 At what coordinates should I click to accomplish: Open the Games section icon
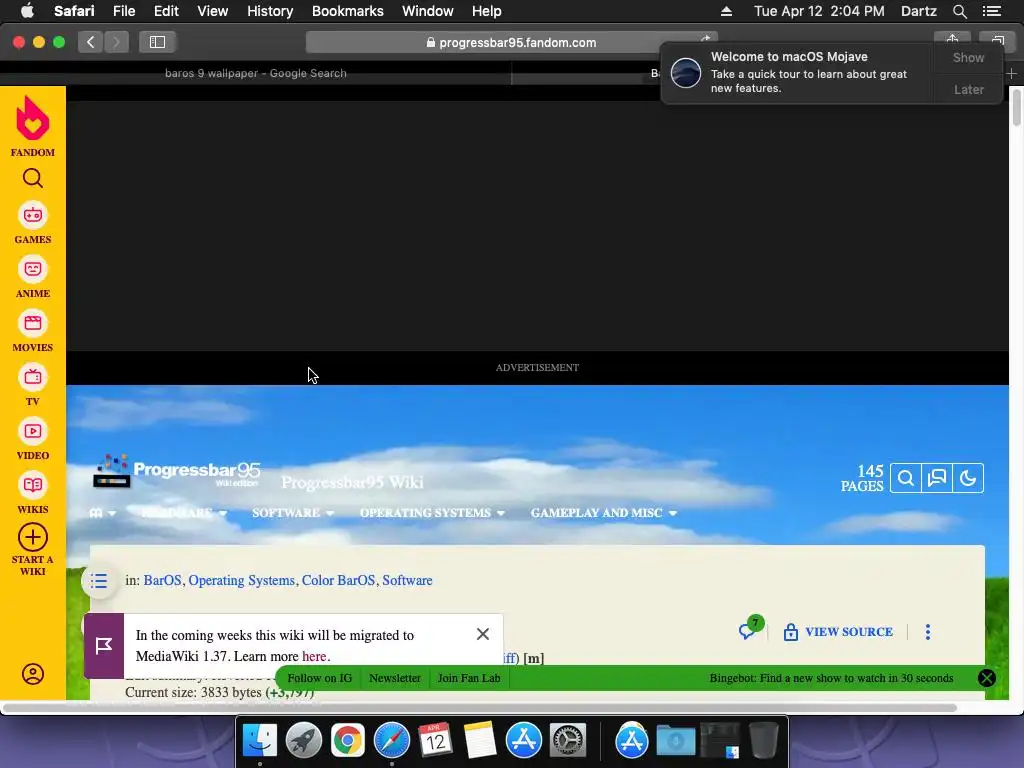[x=33, y=216]
